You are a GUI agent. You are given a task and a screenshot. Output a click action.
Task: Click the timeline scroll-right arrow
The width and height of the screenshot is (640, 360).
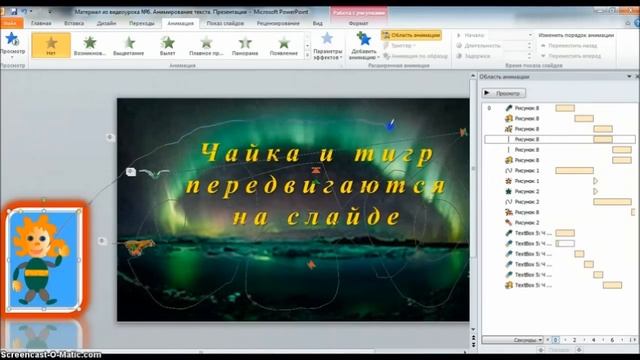(634, 340)
